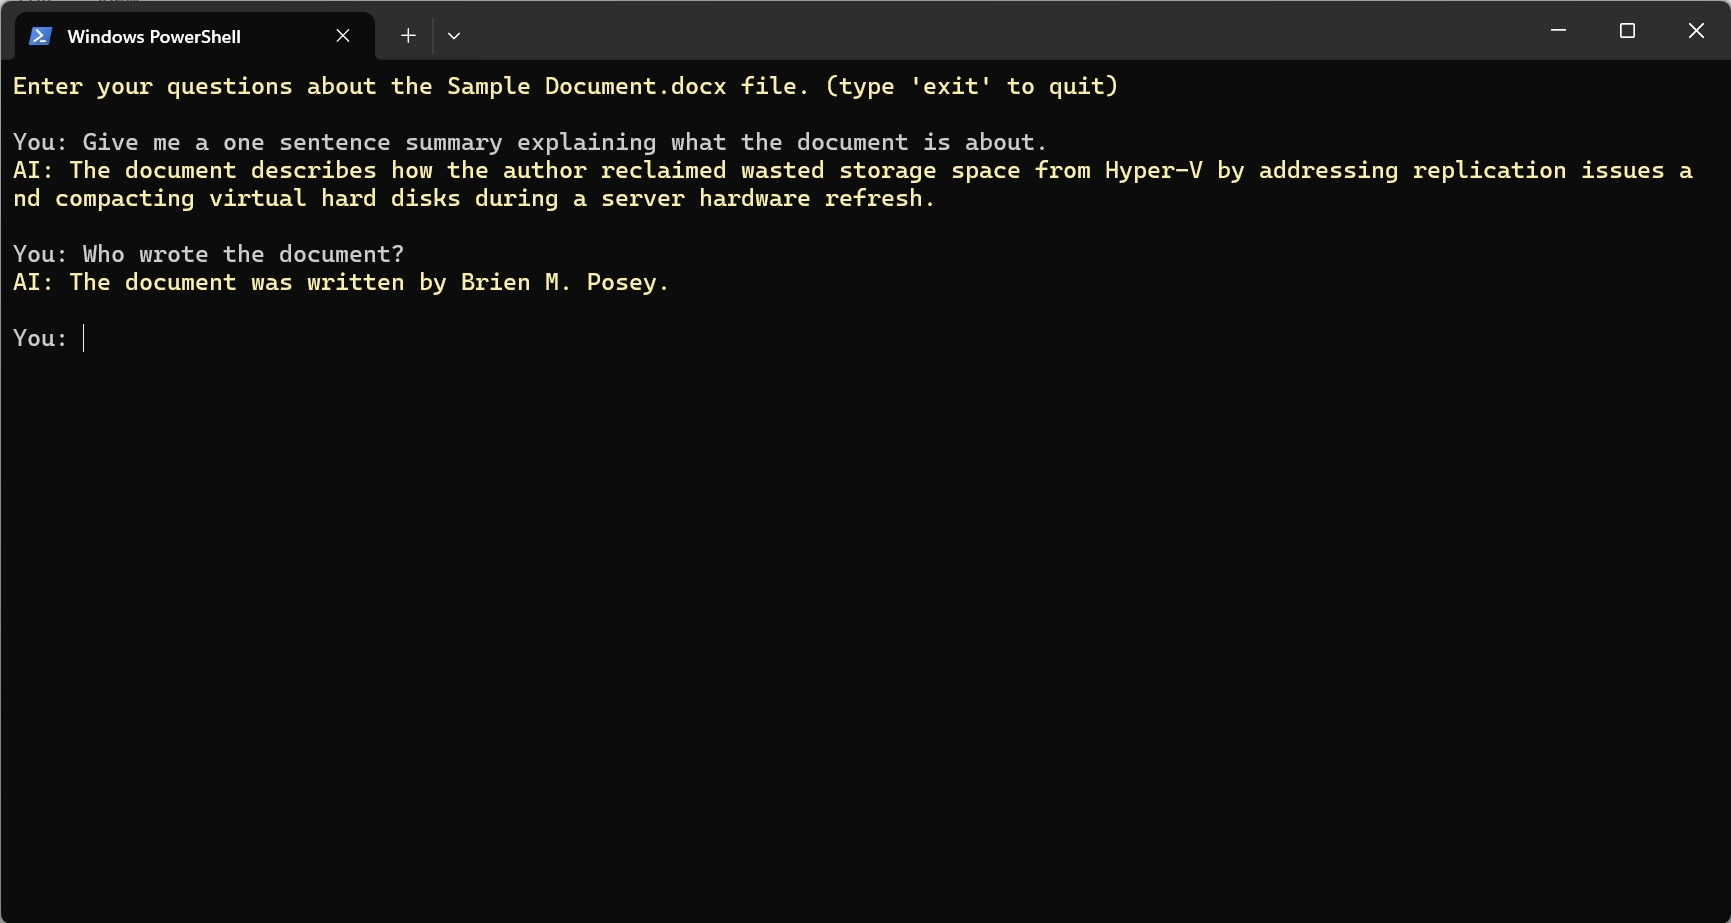Click the word 'exit' in the instructions

coord(950,87)
